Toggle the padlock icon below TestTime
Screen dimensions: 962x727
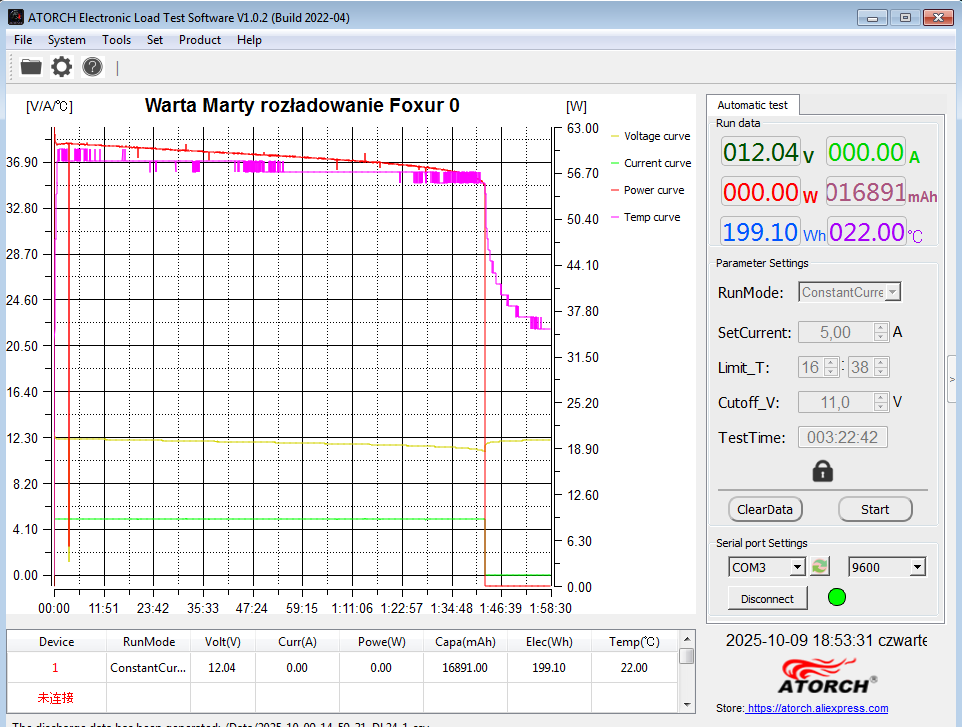coord(822,471)
